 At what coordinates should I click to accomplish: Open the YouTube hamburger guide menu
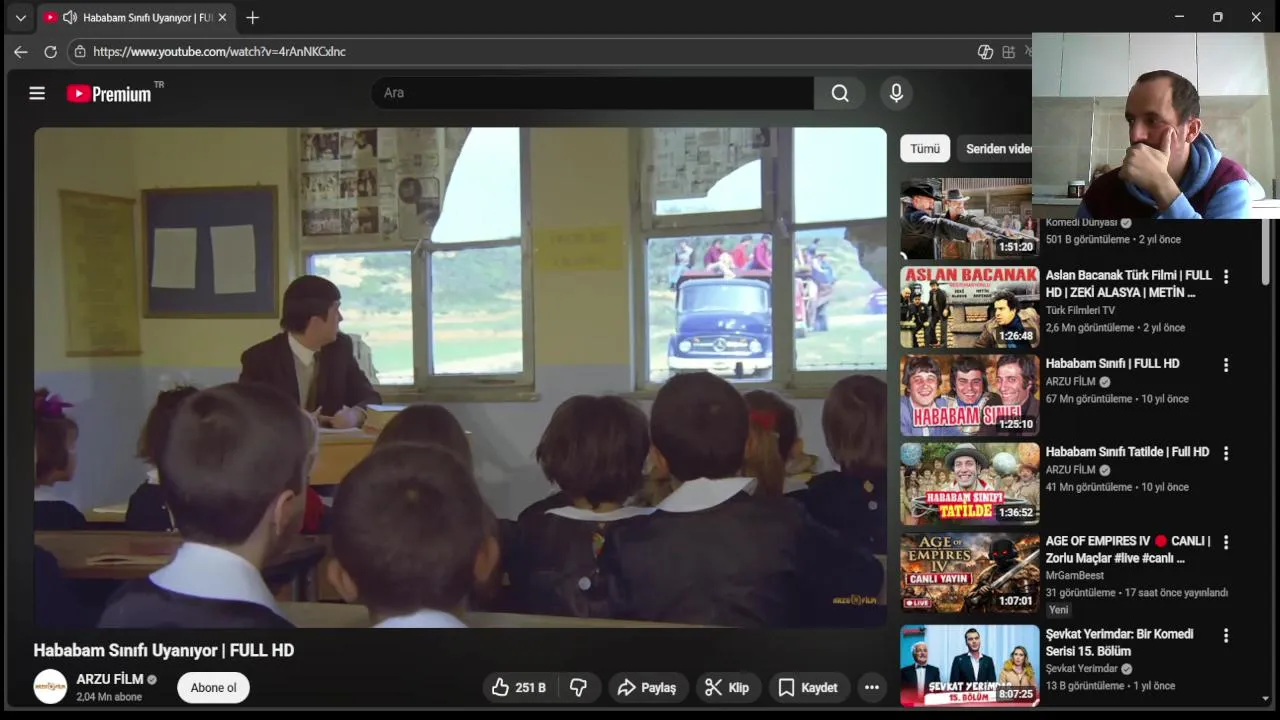(37, 93)
